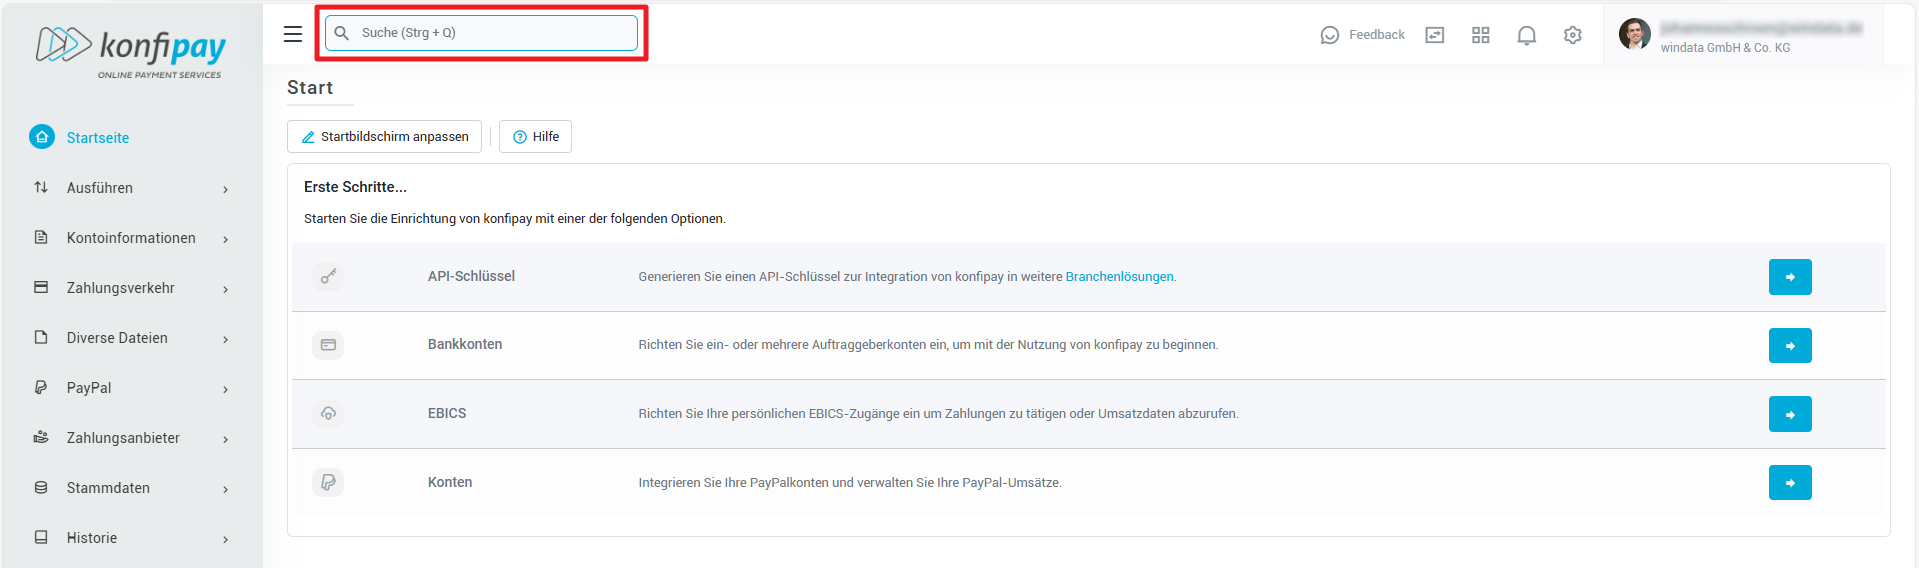This screenshot has width=1919, height=568.
Task: Select Startseite in the sidebar
Action: click(x=97, y=138)
